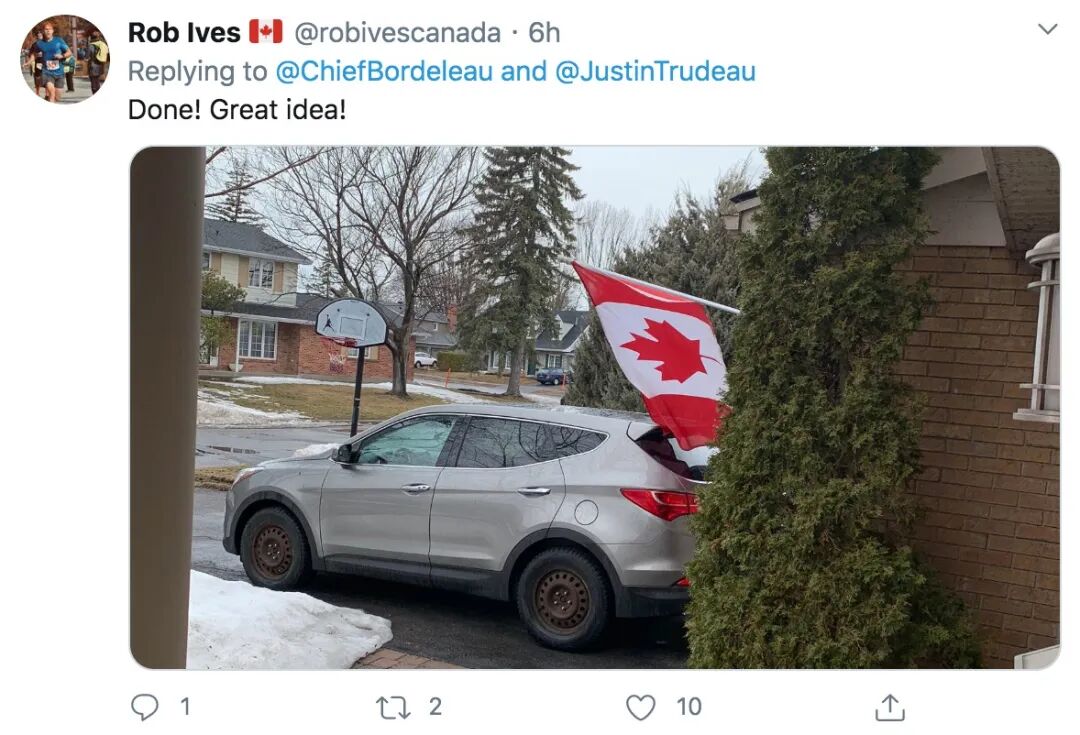Click the reply count number 1
This screenshot has width=1080, height=735.
click(x=185, y=707)
